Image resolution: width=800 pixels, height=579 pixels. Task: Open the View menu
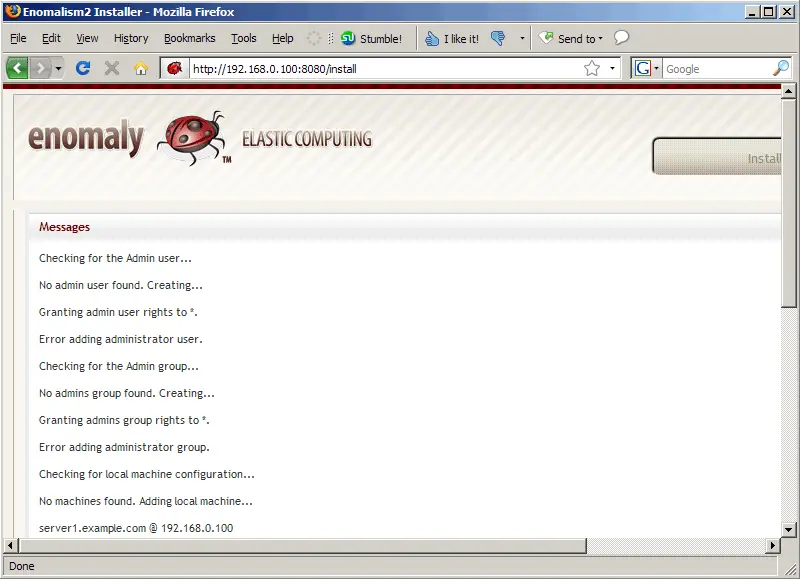(x=87, y=38)
